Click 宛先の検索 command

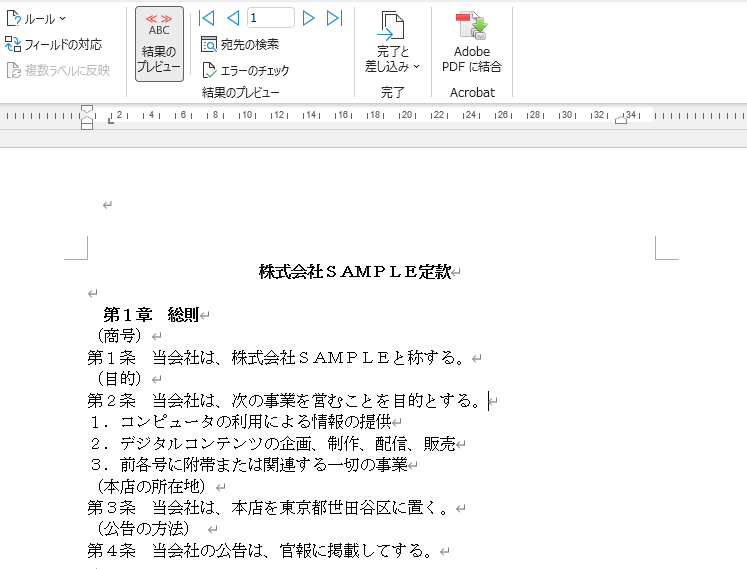(x=240, y=45)
